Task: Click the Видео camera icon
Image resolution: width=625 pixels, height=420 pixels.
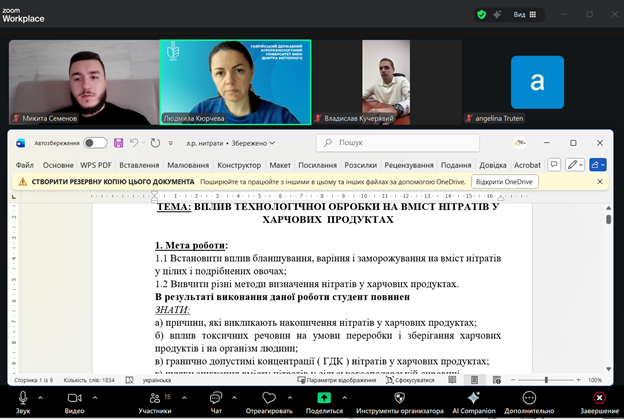Action: (x=74, y=398)
